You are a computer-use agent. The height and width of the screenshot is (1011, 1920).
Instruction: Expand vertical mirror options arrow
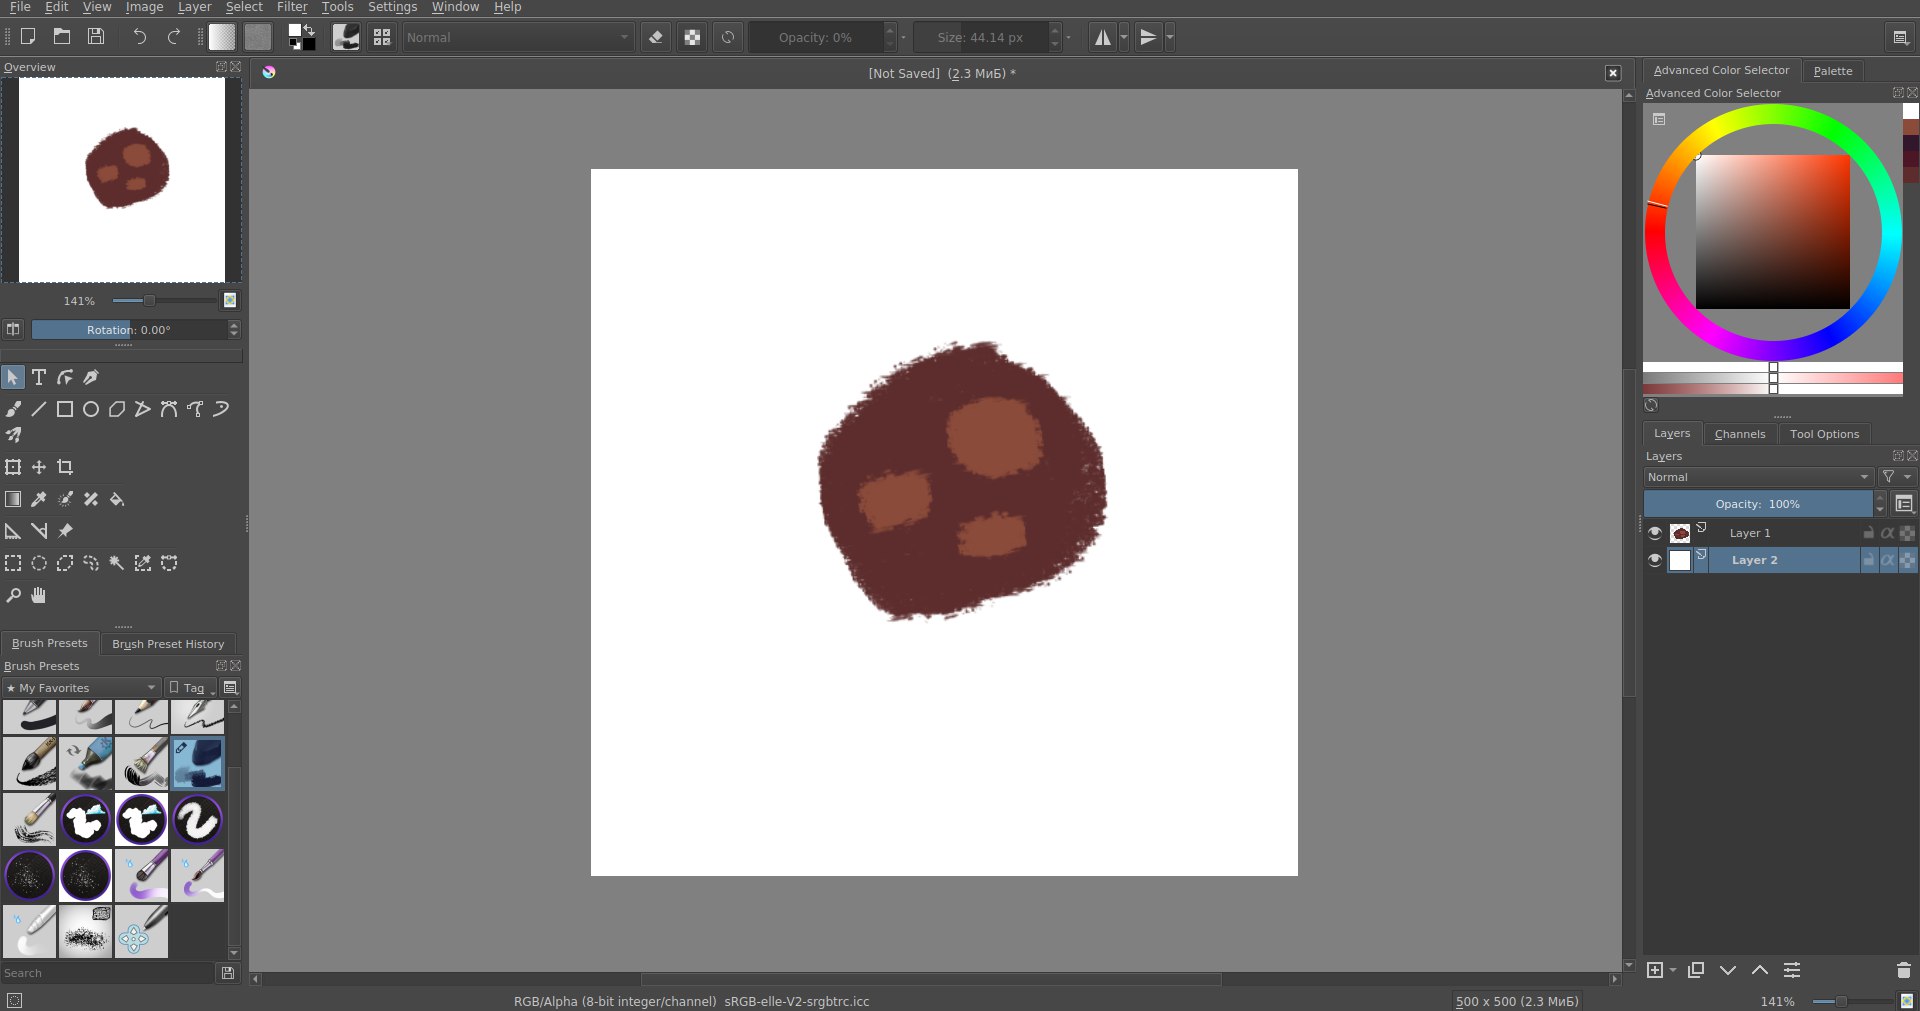tap(1170, 37)
